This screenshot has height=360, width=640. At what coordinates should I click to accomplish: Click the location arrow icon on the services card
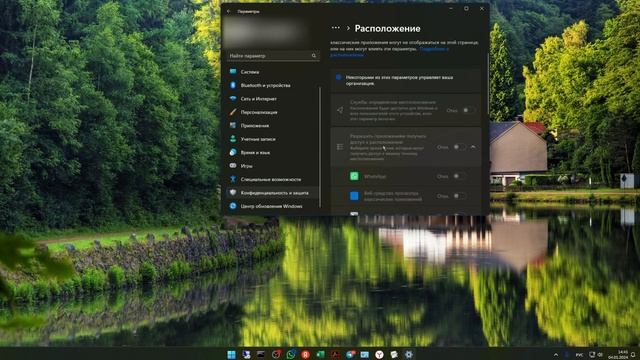pos(340,110)
